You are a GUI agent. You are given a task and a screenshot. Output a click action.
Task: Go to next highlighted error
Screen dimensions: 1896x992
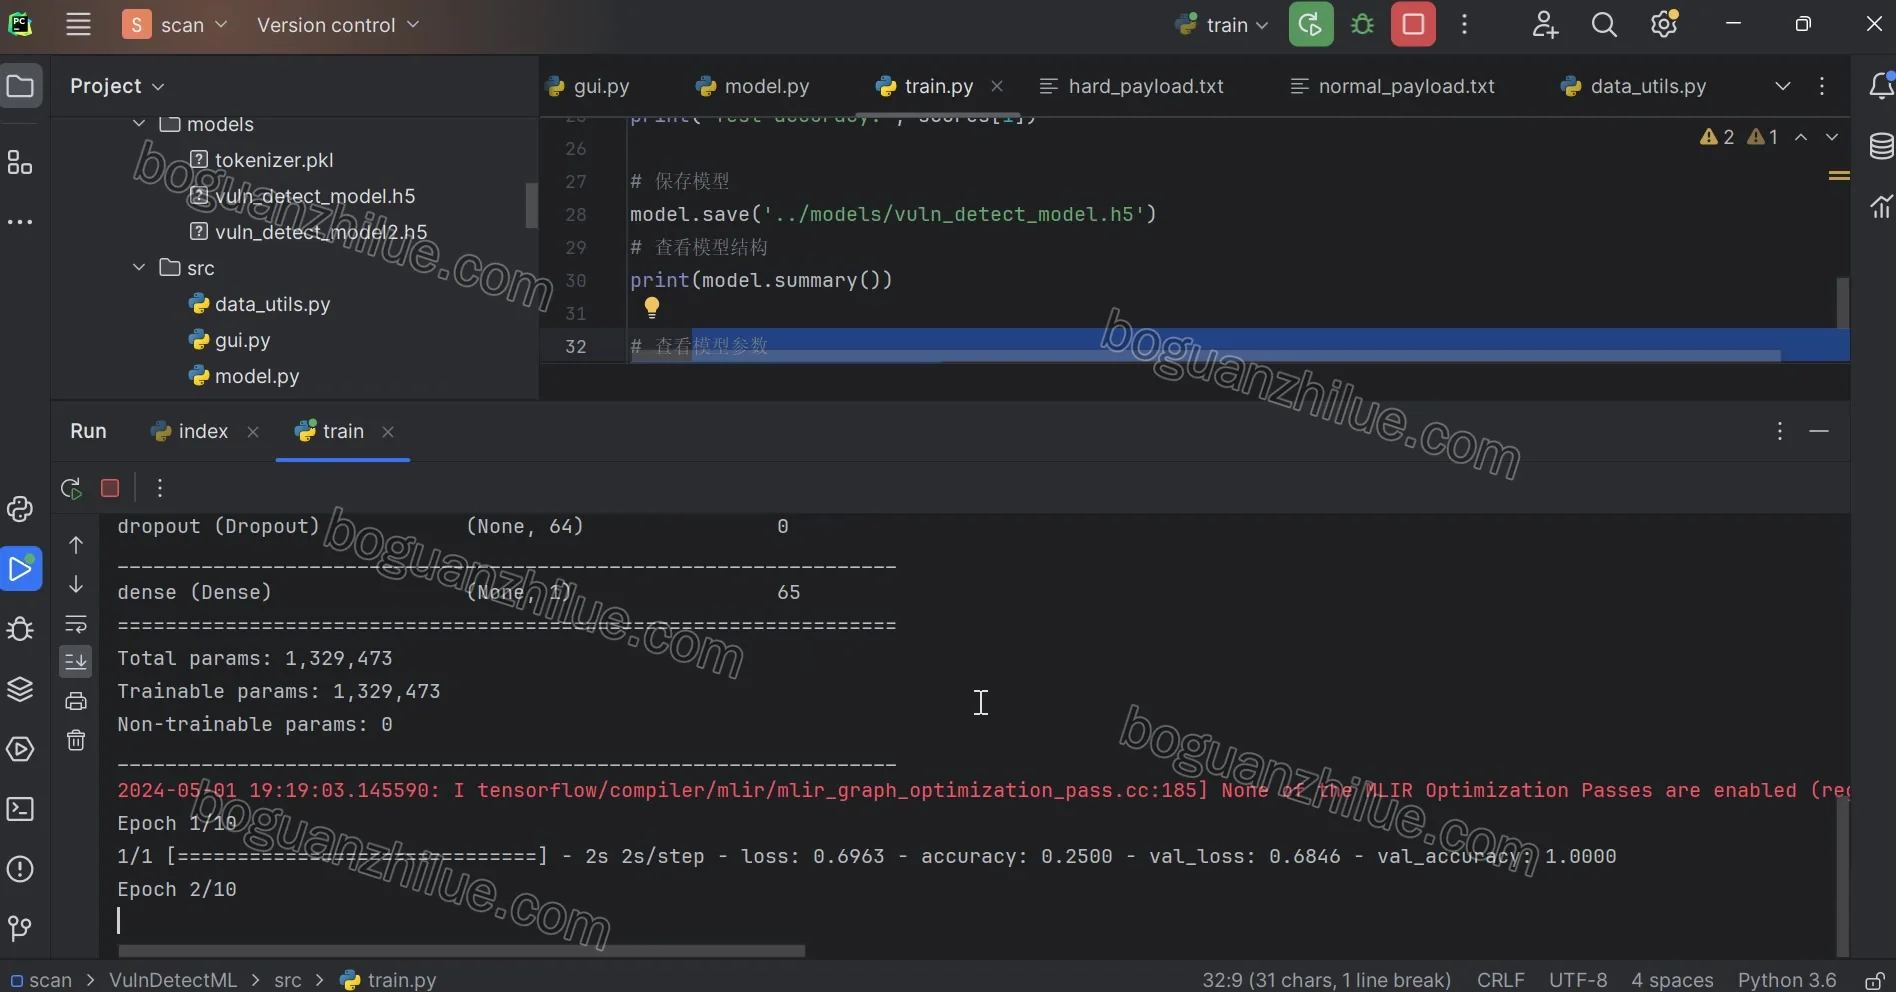coord(1832,137)
